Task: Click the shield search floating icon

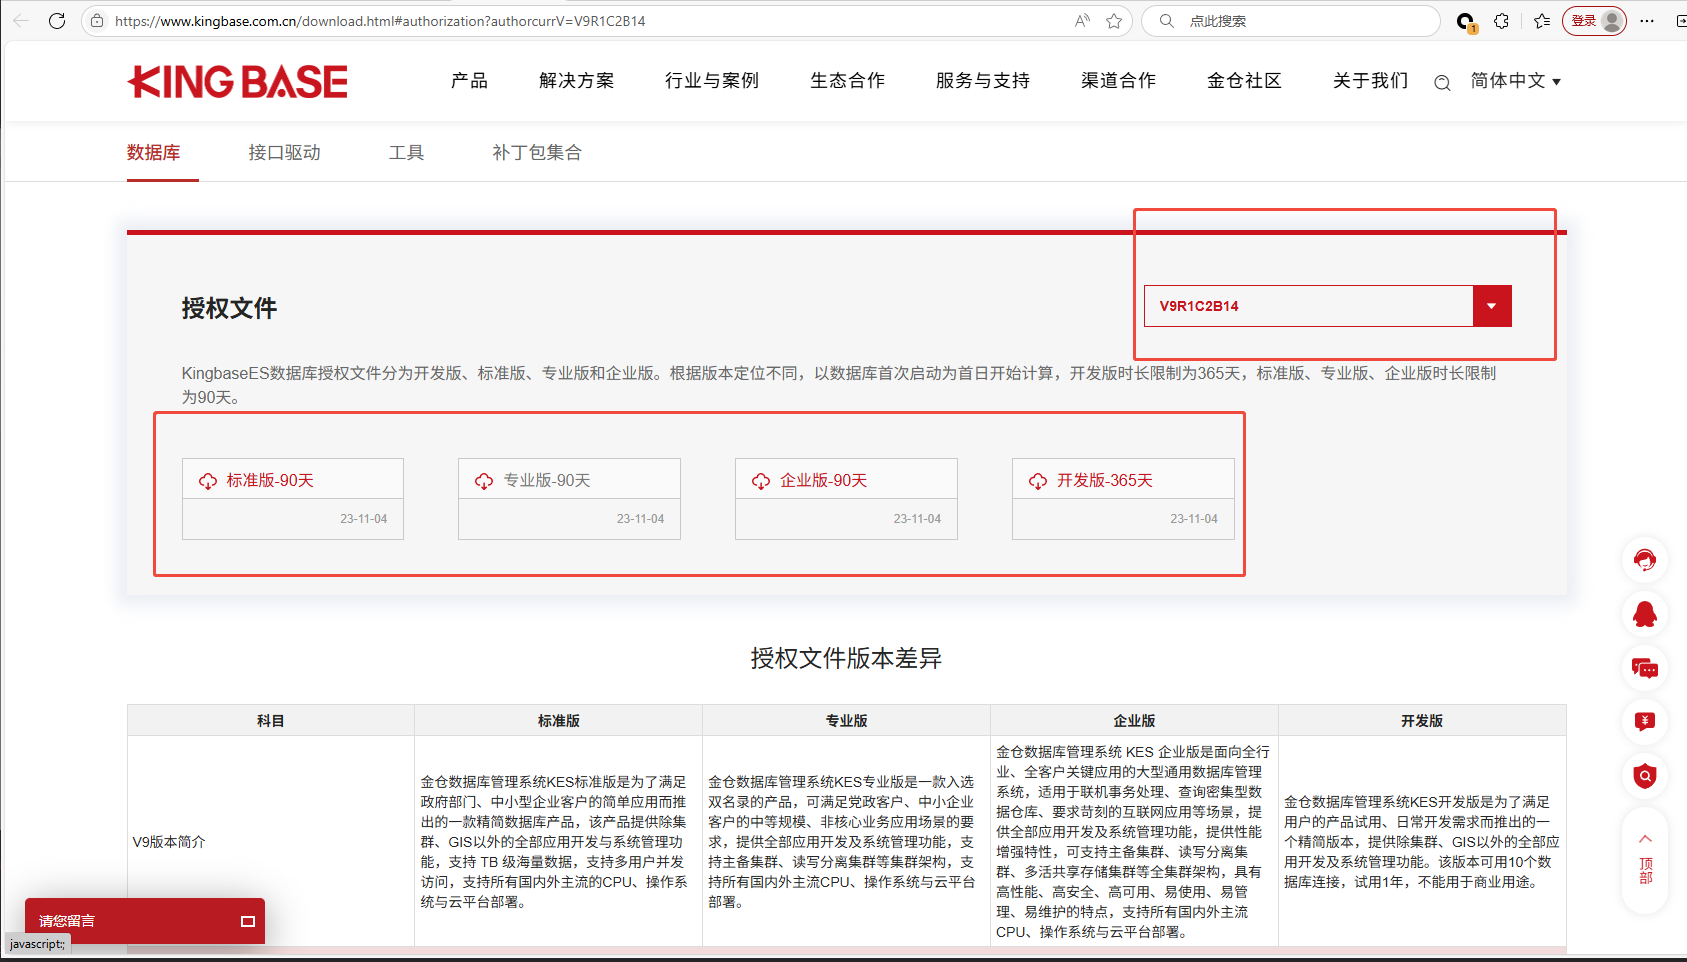Action: [1645, 776]
